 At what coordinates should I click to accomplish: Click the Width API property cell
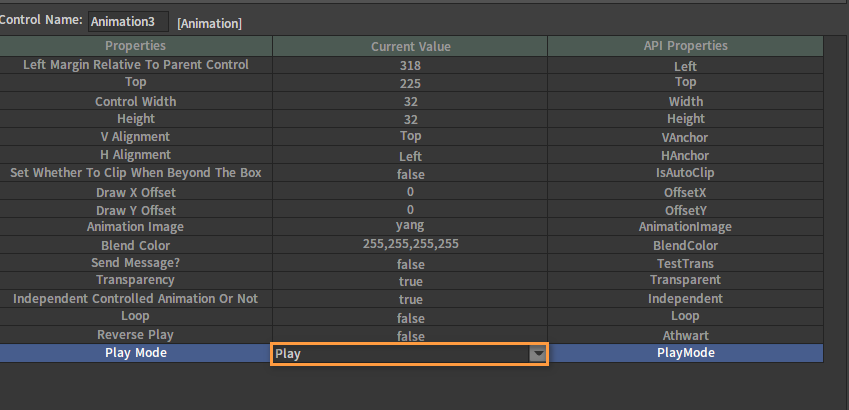[685, 101]
